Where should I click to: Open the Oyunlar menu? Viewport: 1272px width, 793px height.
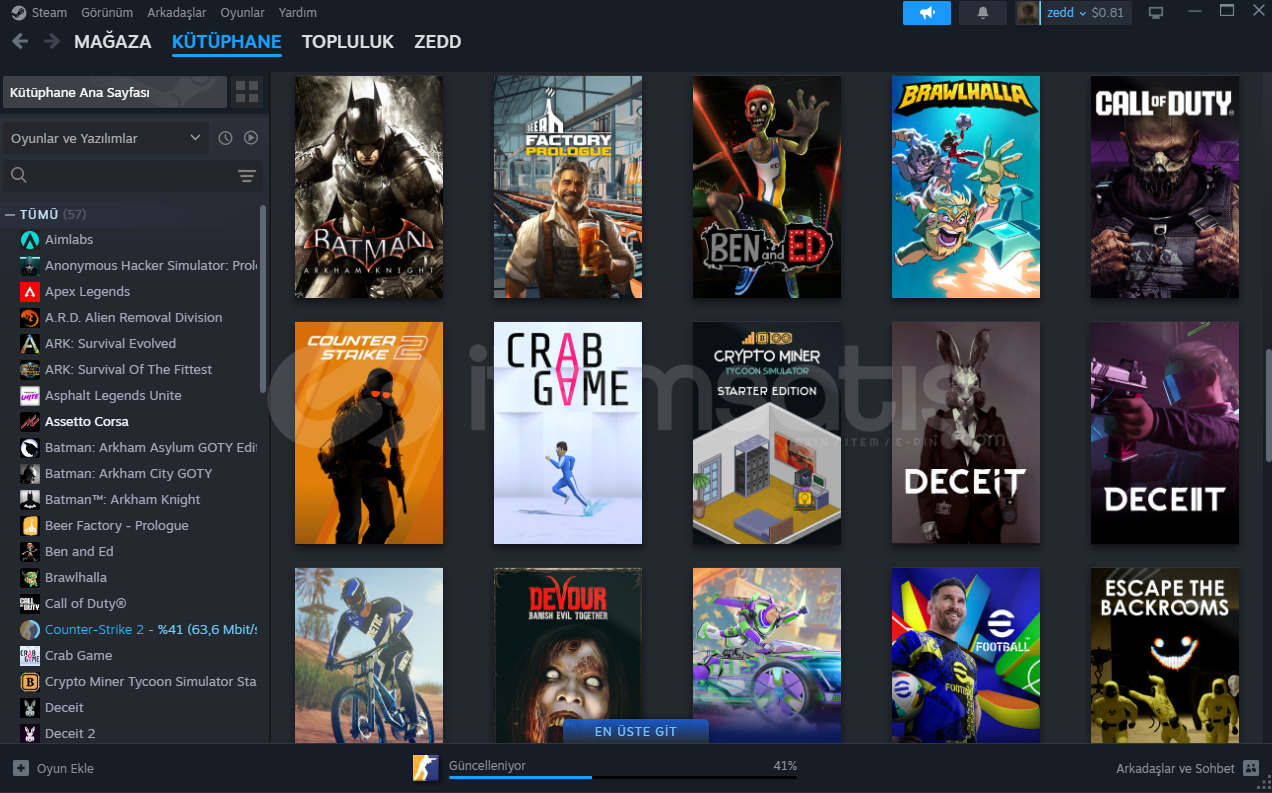(242, 13)
